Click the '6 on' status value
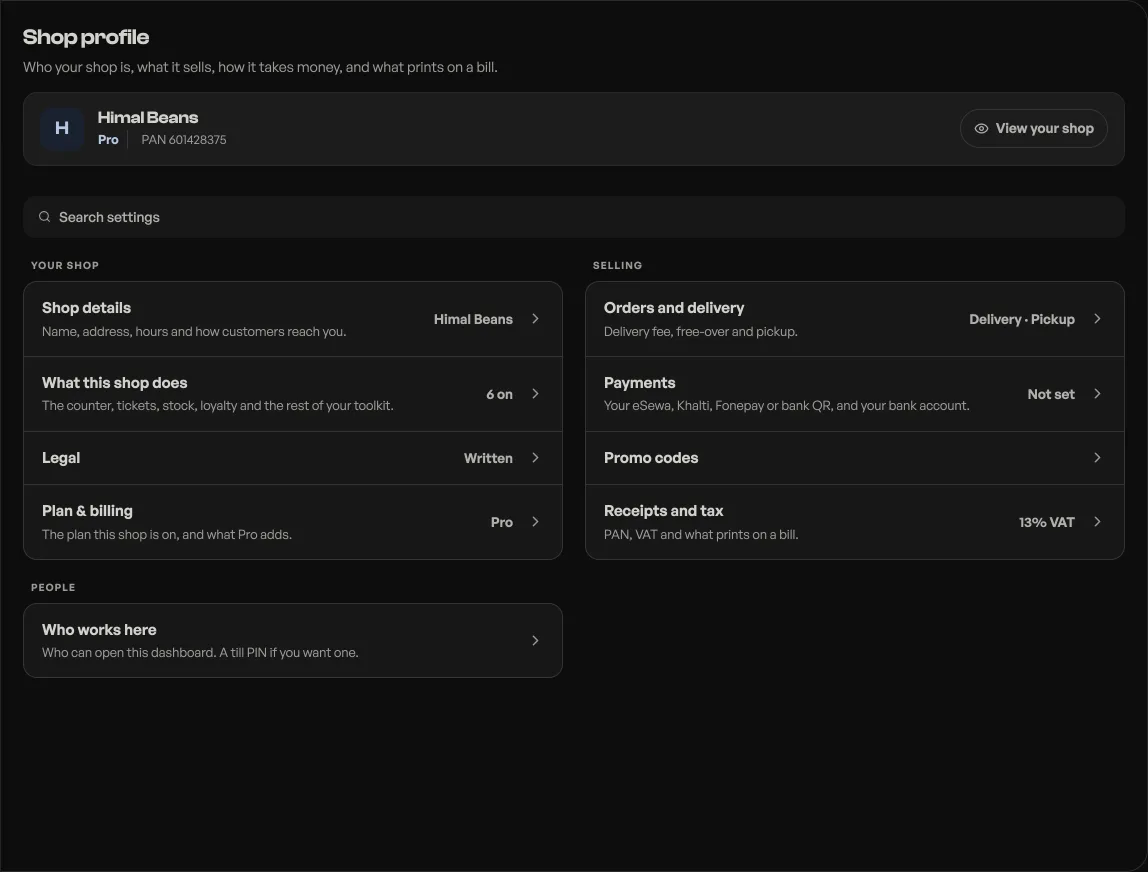This screenshot has width=1148, height=872. [499, 394]
